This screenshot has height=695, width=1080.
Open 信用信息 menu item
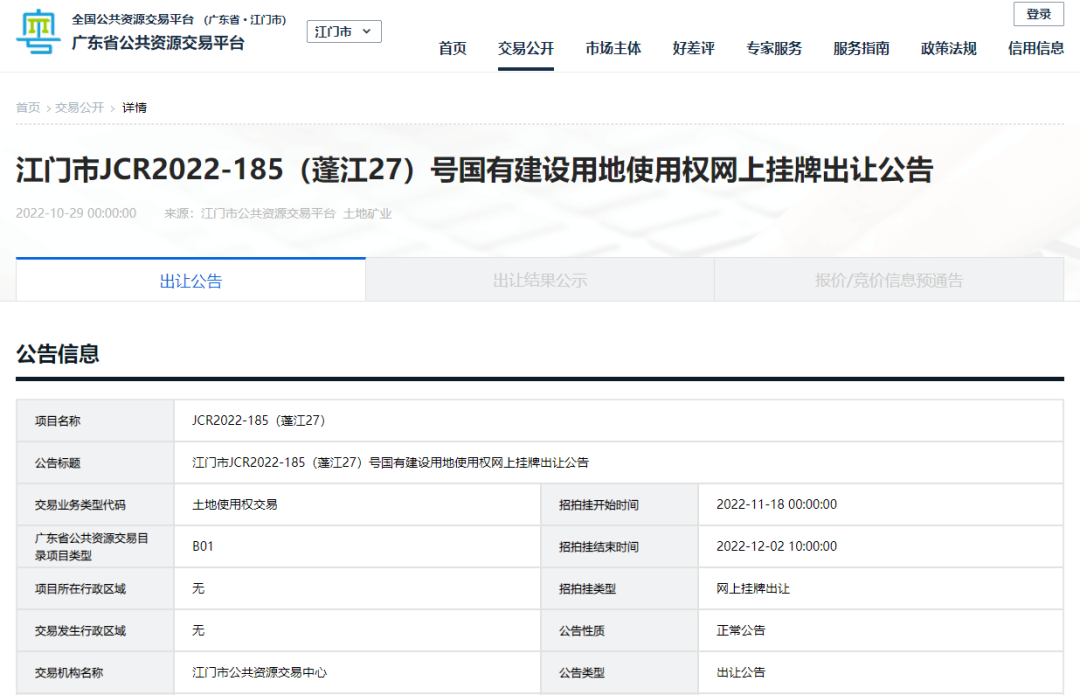(x=1036, y=48)
